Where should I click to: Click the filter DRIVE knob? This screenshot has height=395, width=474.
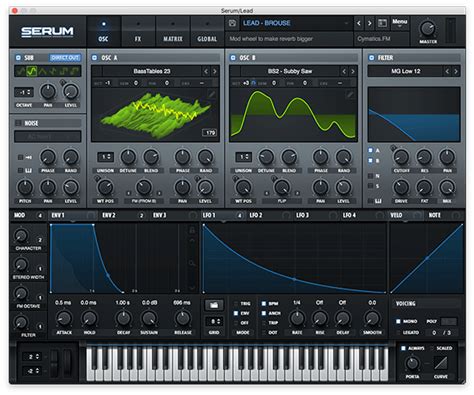tap(401, 187)
